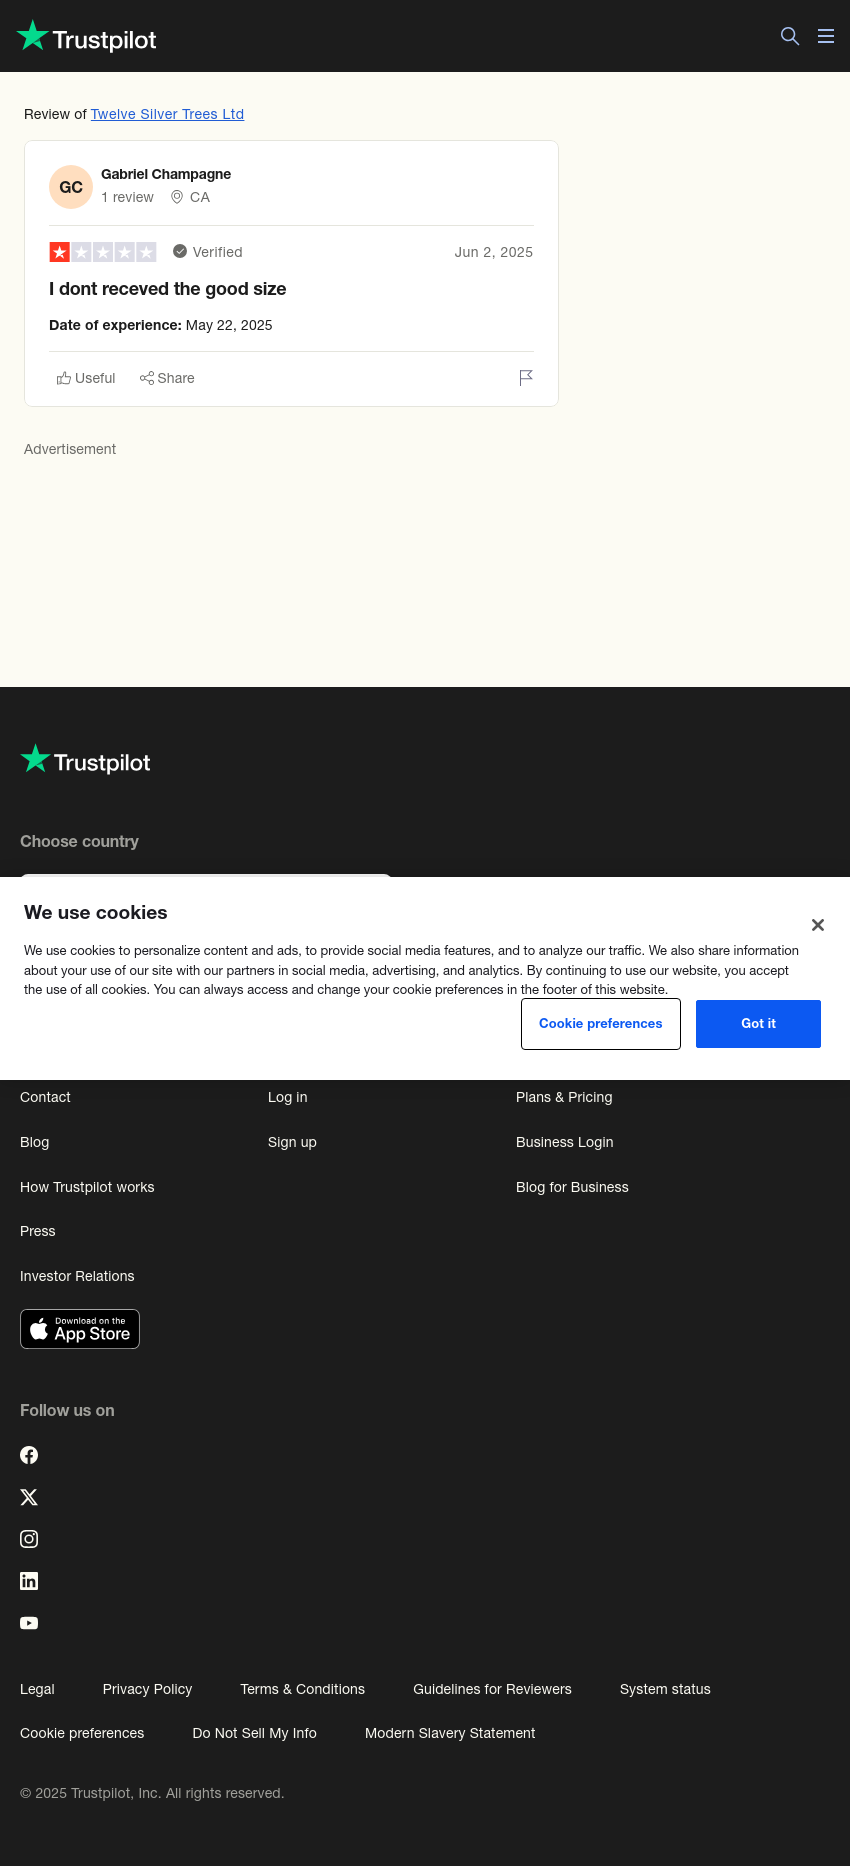This screenshot has width=850, height=1866.
Task: Click the Trustpilot logo in top header
Action: 87,37
